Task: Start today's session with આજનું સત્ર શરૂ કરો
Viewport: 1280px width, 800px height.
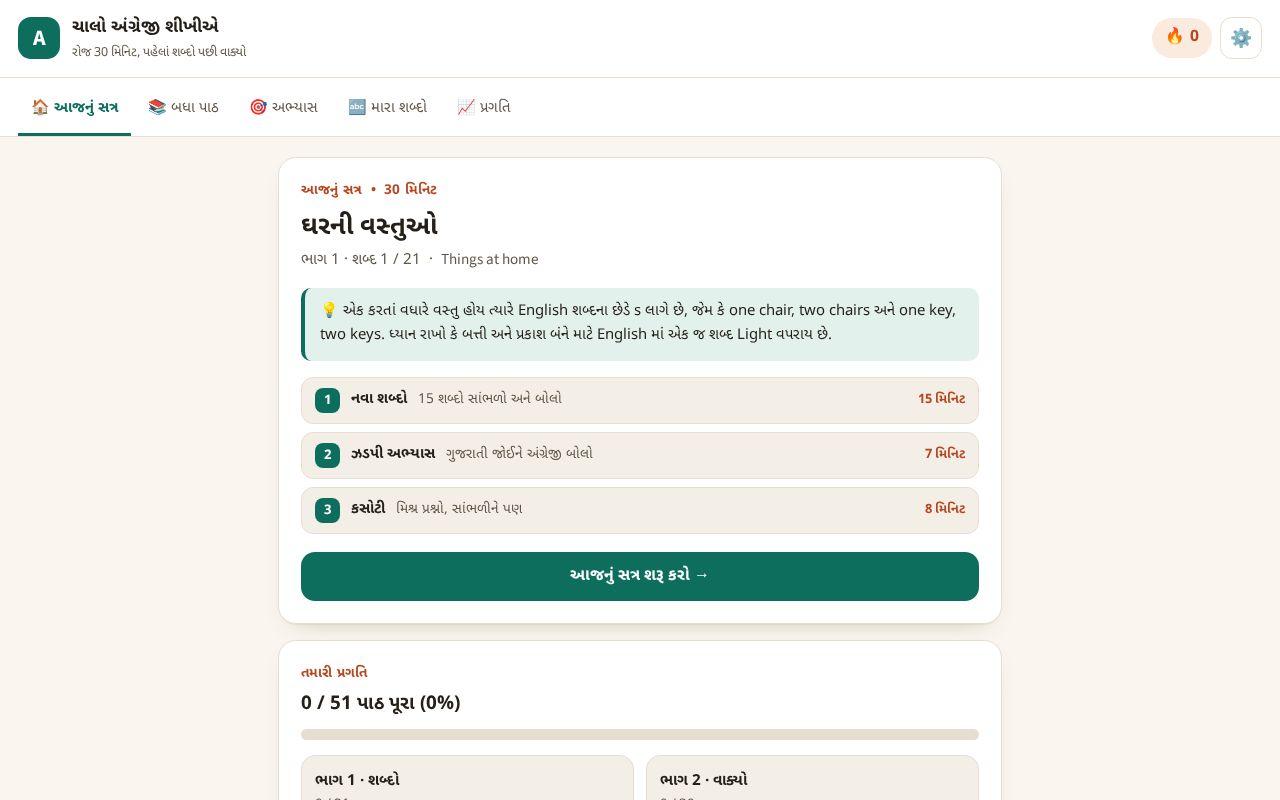Action: pos(640,576)
